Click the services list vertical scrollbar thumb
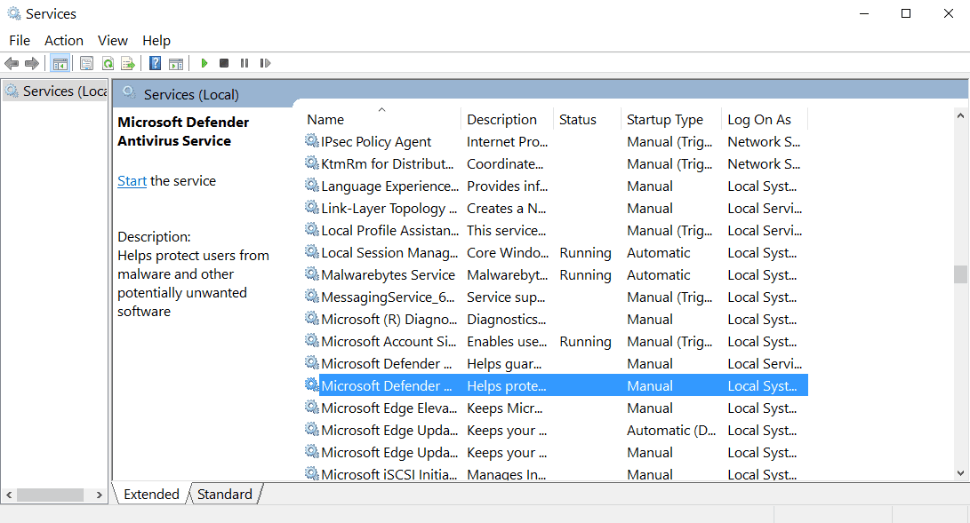Image resolution: width=970 pixels, height=523 pixels. [960, 274]
